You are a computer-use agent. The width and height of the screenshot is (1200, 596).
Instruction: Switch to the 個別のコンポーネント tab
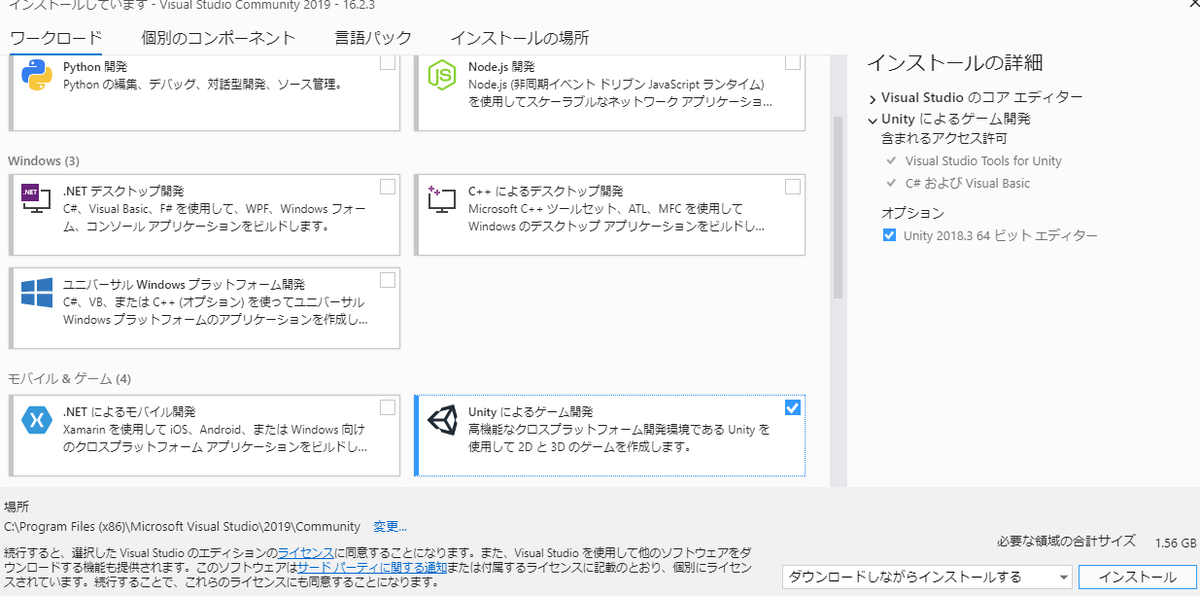tap(220, 36)
